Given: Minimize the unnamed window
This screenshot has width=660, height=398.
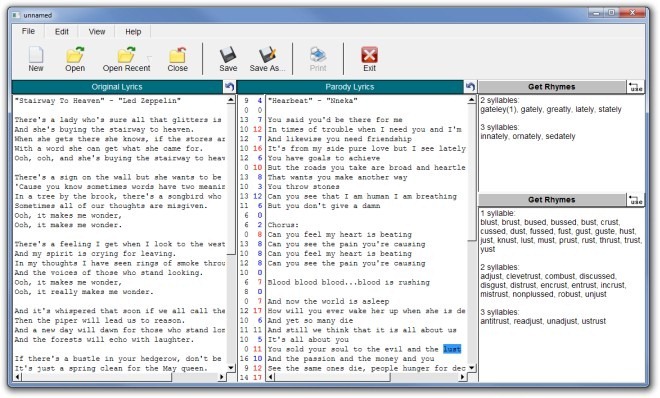Looking at the screenshot, I should click(596, 13).
